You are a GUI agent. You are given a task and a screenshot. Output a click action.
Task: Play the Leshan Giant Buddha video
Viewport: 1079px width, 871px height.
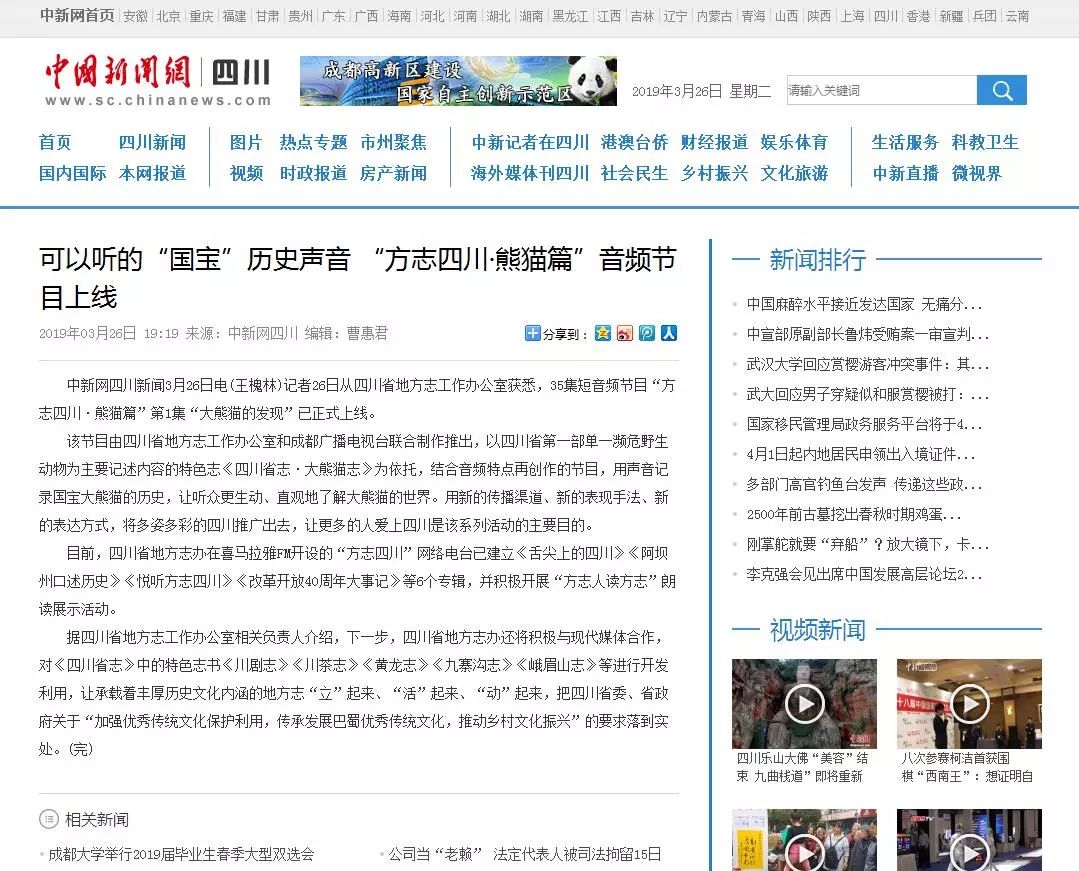(804, 704)
